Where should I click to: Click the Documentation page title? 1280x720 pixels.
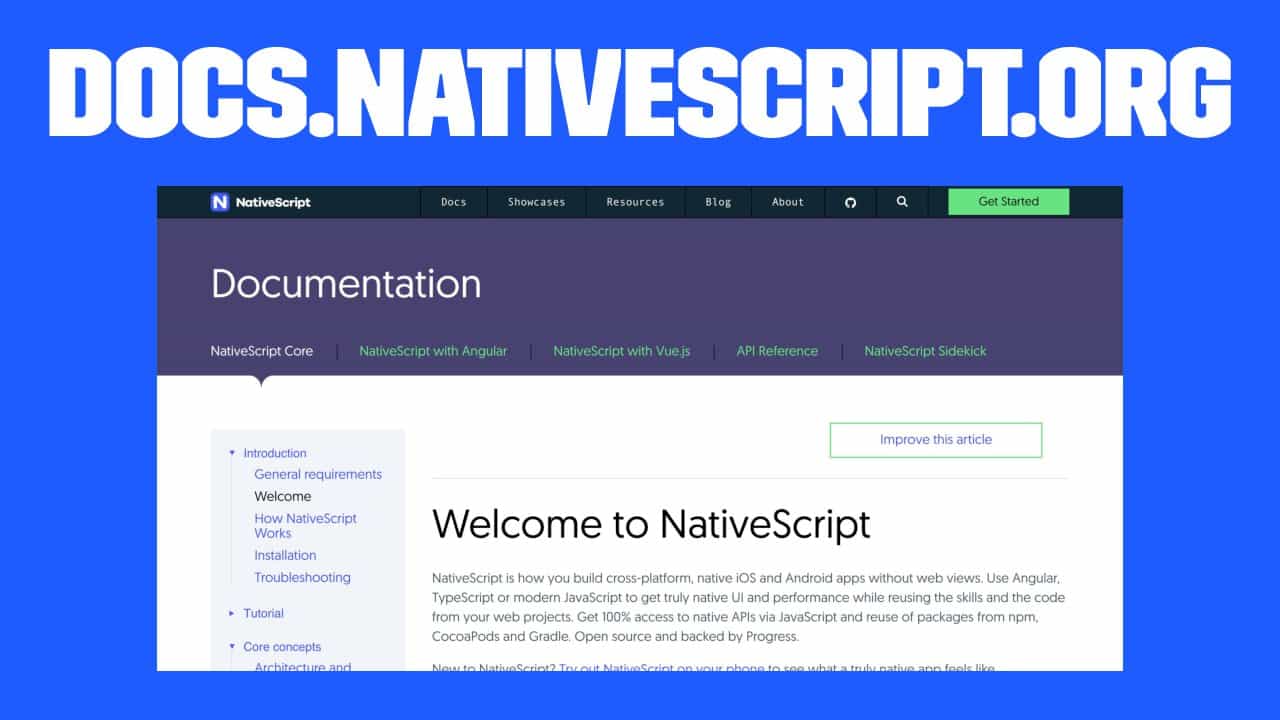point(346,284)
